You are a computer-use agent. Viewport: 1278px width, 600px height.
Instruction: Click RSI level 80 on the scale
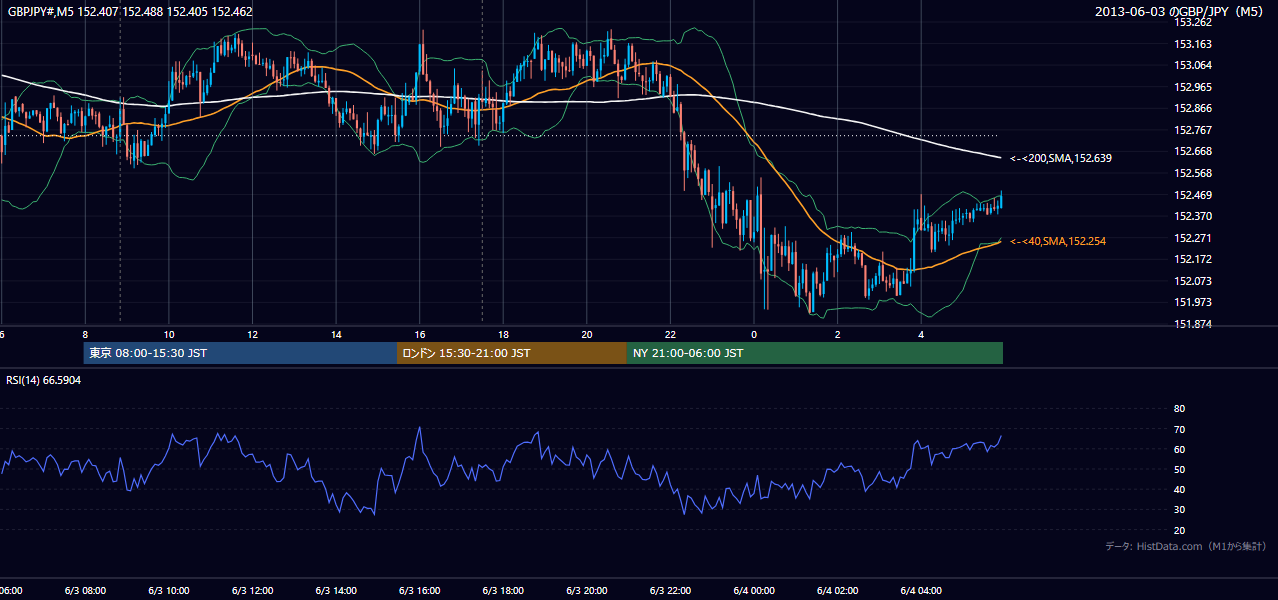coord(1179,409)
